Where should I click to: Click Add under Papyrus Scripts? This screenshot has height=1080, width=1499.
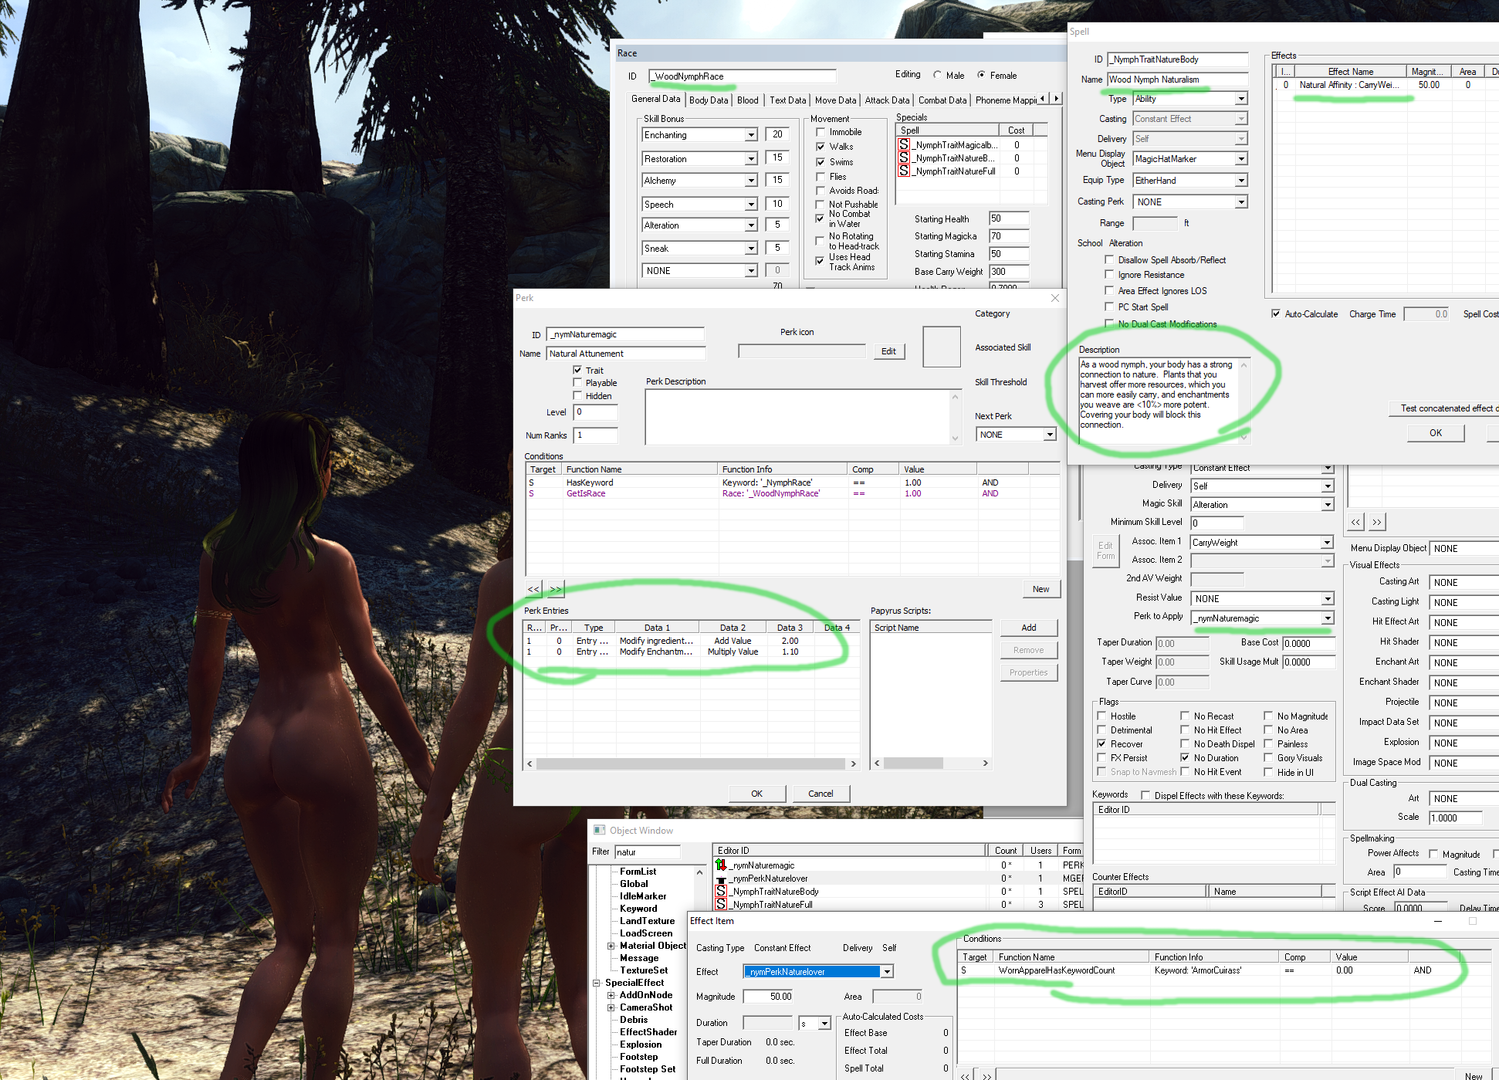tap(1028, 628)
